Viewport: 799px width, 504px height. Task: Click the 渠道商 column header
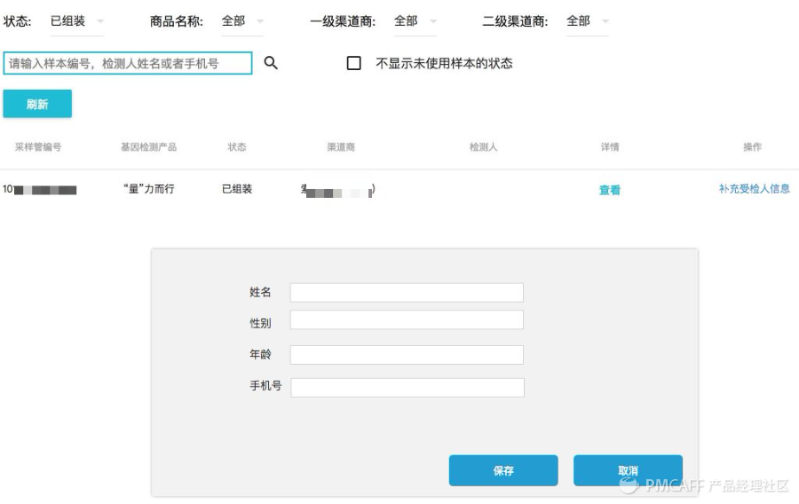[341, 147]
